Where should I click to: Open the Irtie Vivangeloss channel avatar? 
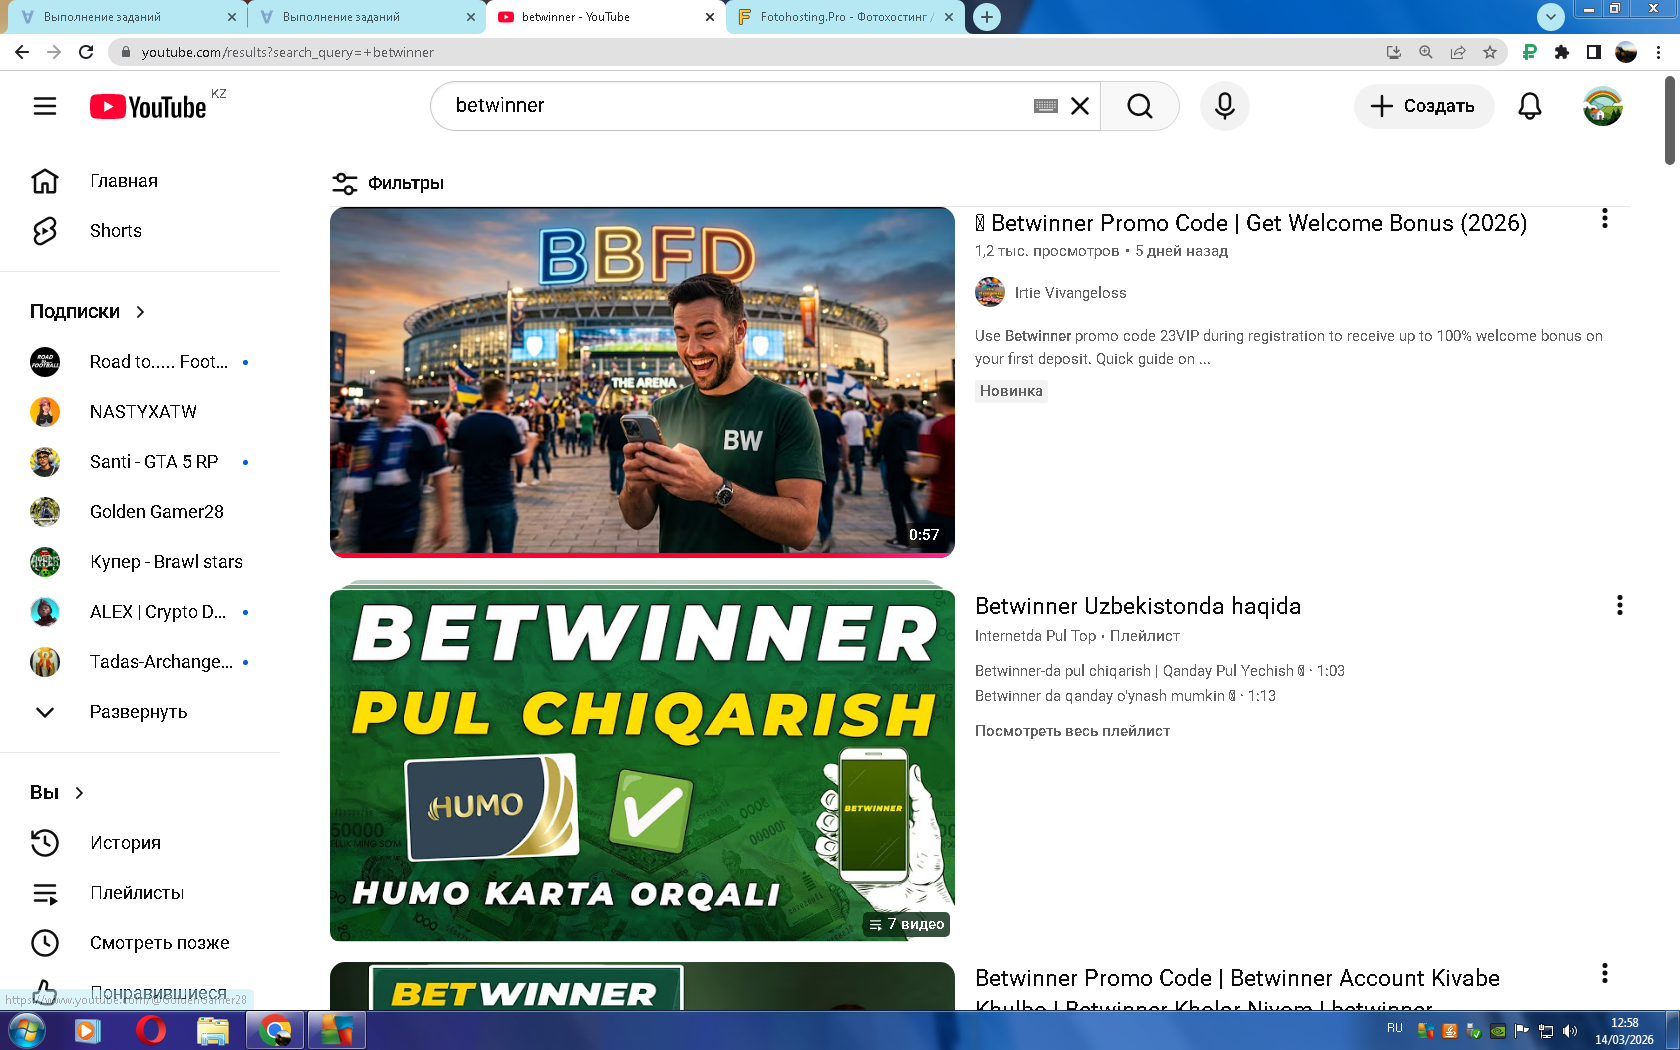coord(990,292)
